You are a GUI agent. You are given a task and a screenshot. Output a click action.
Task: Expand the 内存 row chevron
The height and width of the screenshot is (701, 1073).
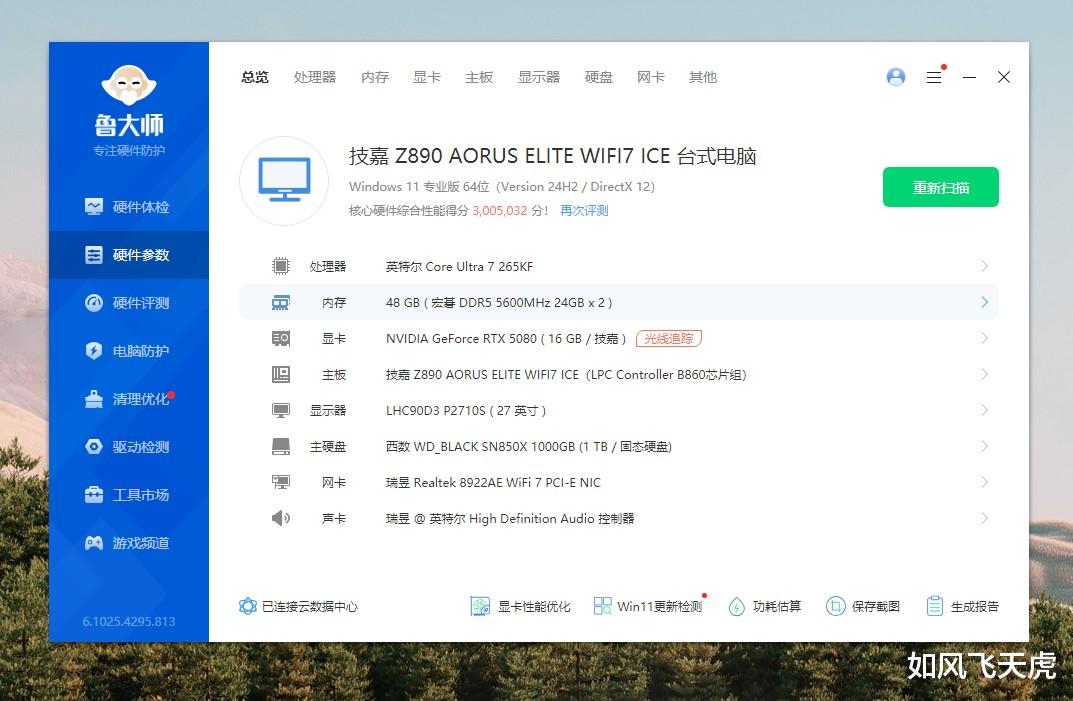984,302
